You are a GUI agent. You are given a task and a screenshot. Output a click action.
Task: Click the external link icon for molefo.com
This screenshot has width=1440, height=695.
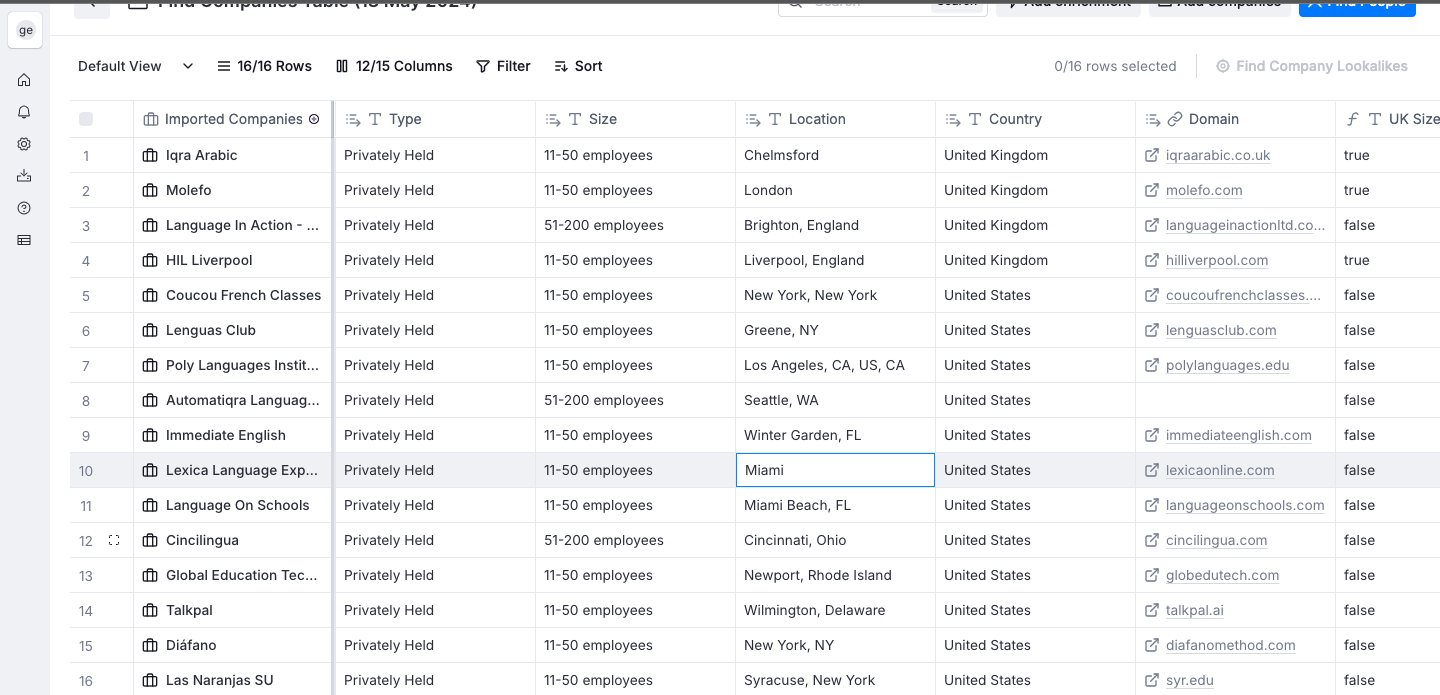click(1152, 190)
